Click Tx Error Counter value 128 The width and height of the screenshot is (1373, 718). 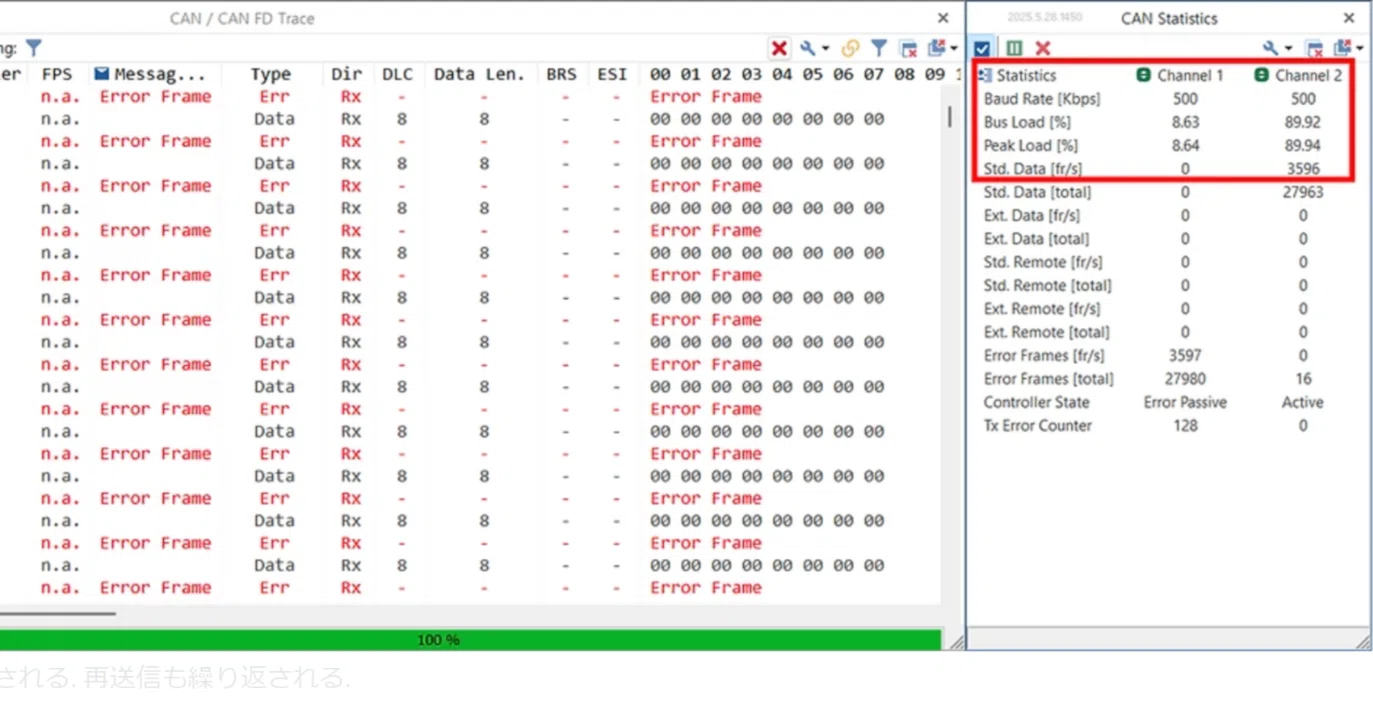point(1185,425)
